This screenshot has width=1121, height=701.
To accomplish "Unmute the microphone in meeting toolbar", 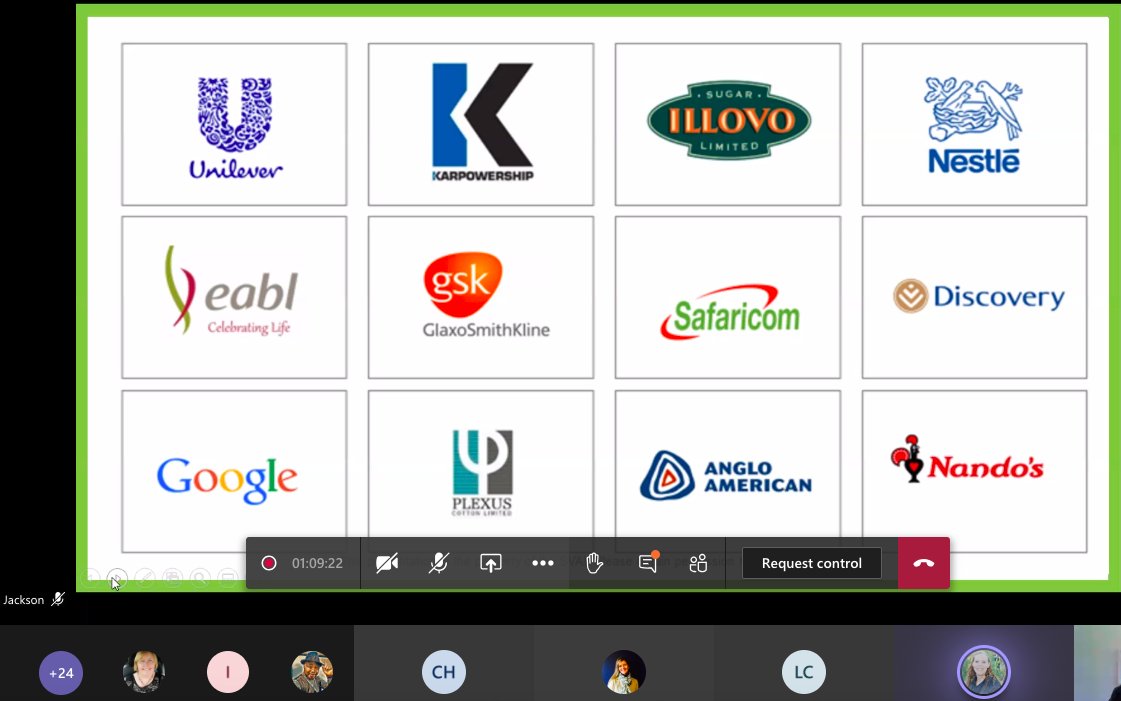I will pos(439,563).
